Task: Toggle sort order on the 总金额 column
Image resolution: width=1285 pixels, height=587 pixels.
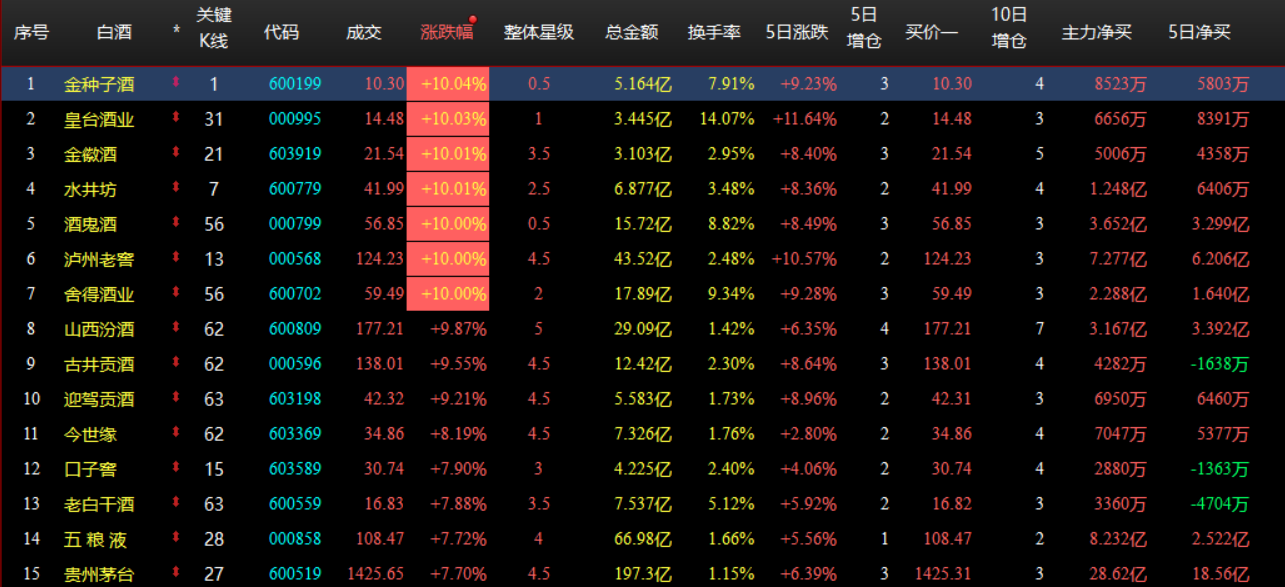Action: [x=634, y=31]
